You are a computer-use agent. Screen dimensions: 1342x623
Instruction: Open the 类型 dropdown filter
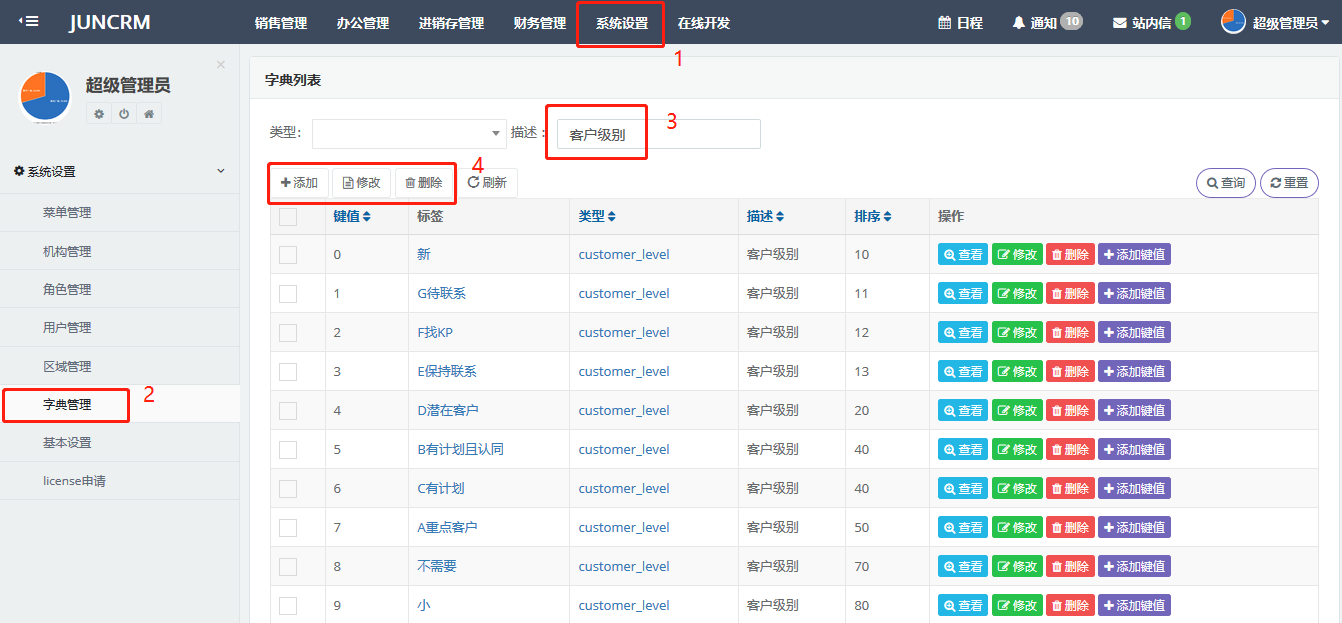(409, 133)
